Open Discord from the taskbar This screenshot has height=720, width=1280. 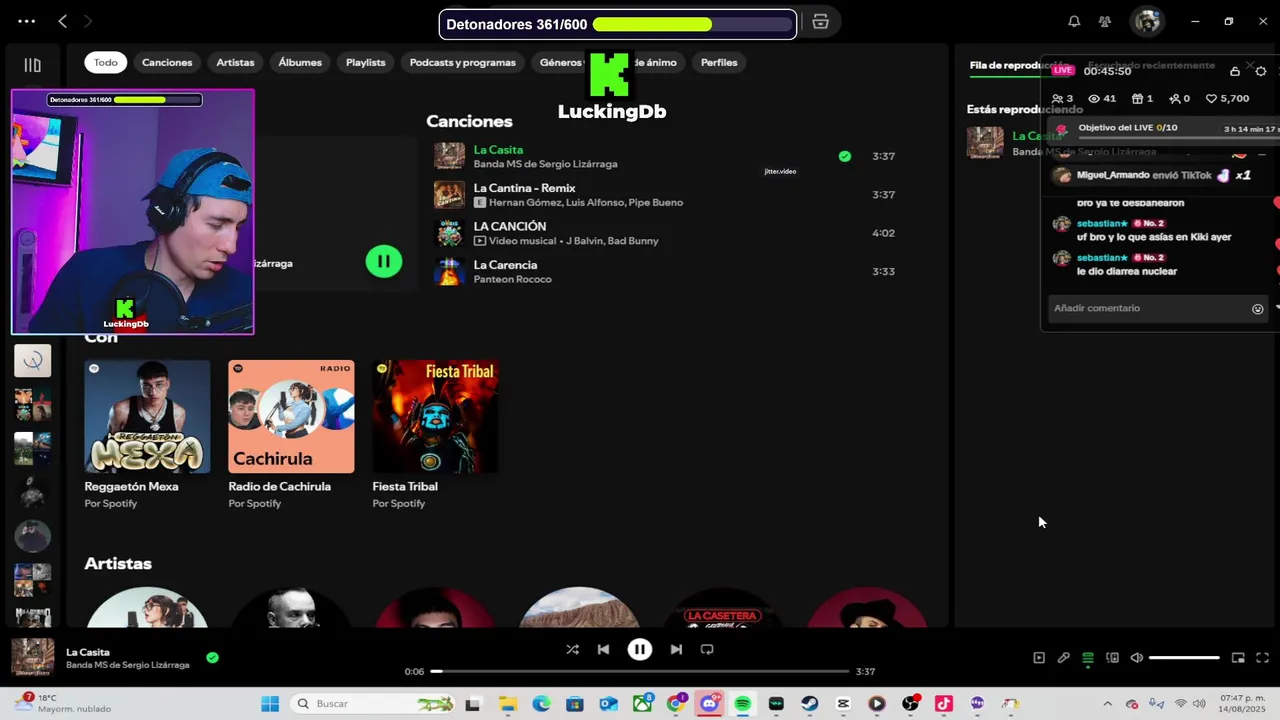click(709, 704)
